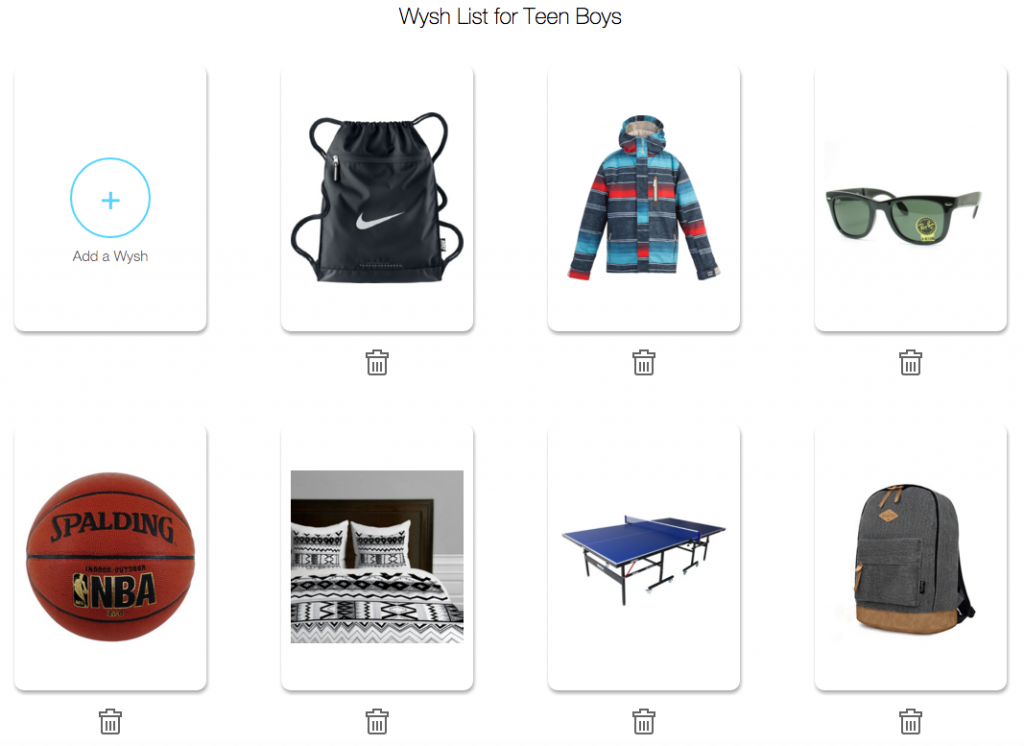Screen dimensions: 1024x746
Task: Click the 'Wysh List for Teen Boys' heading
Action: pyautogui.click(x=510, y=16)
